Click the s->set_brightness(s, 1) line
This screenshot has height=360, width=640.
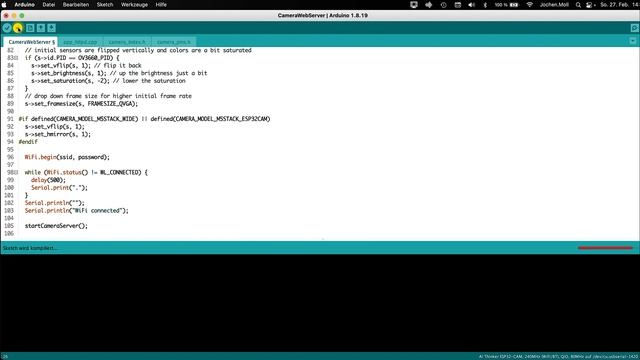(x=119, y=73)
